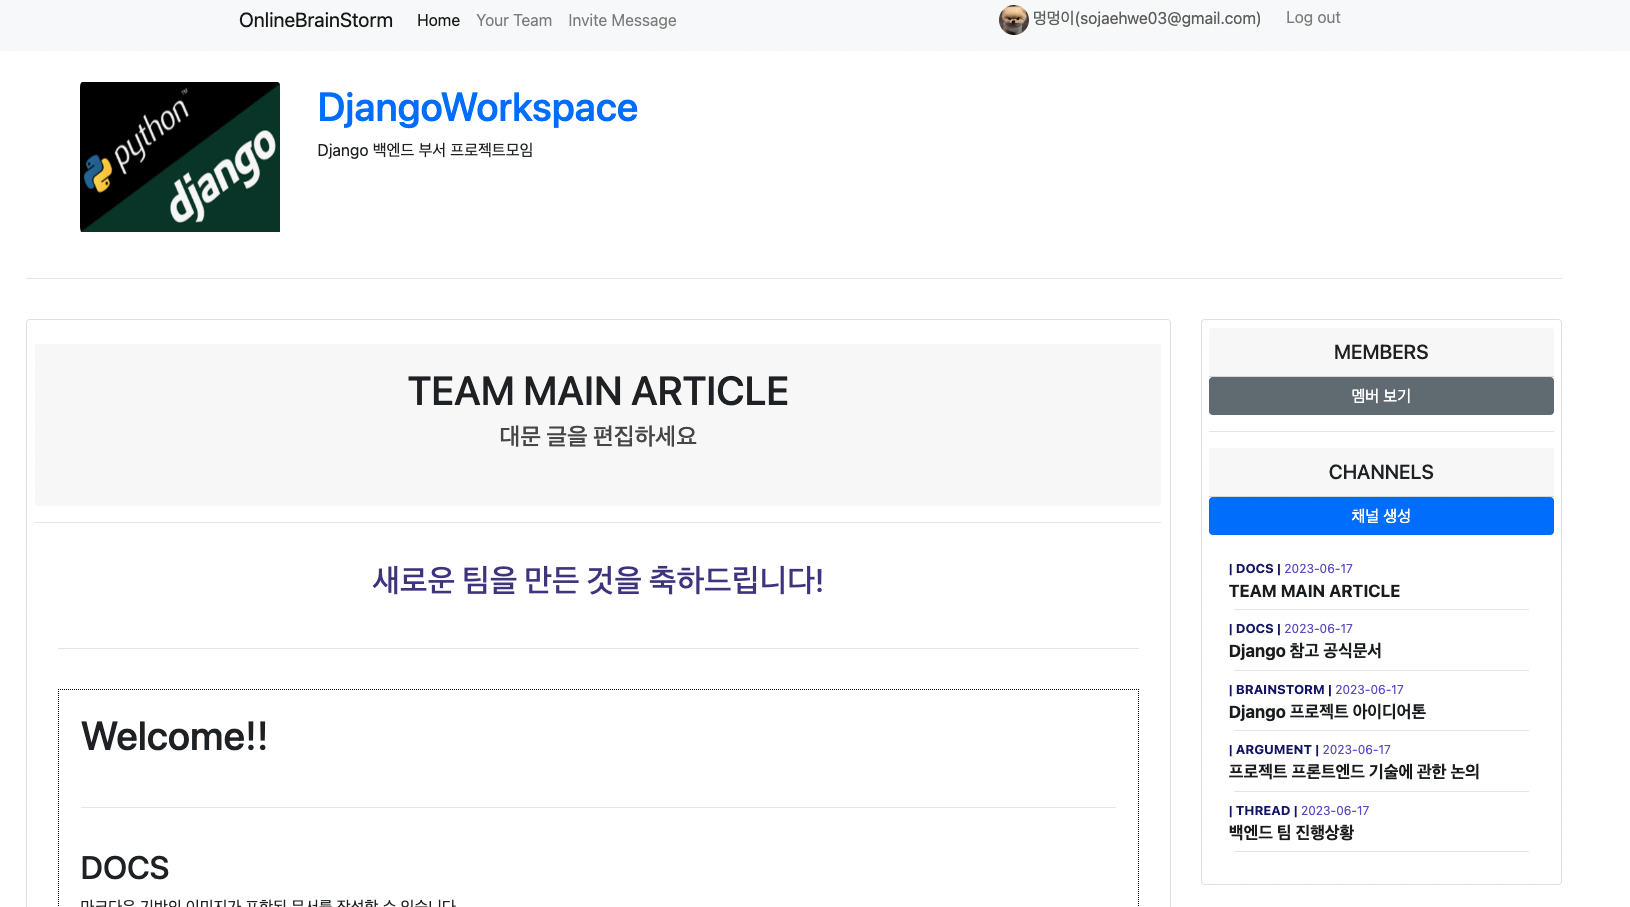Screen dimensions: 1630x907
Task: Click the 새로운 팀을 만든 것을 축하드립니다! heading
Action: click(x=598, y=580)
